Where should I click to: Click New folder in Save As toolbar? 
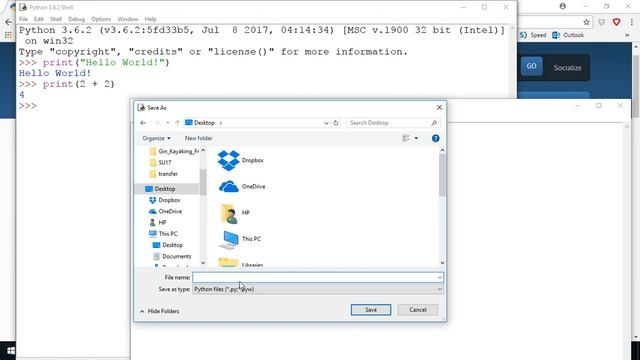coord(198,138)
